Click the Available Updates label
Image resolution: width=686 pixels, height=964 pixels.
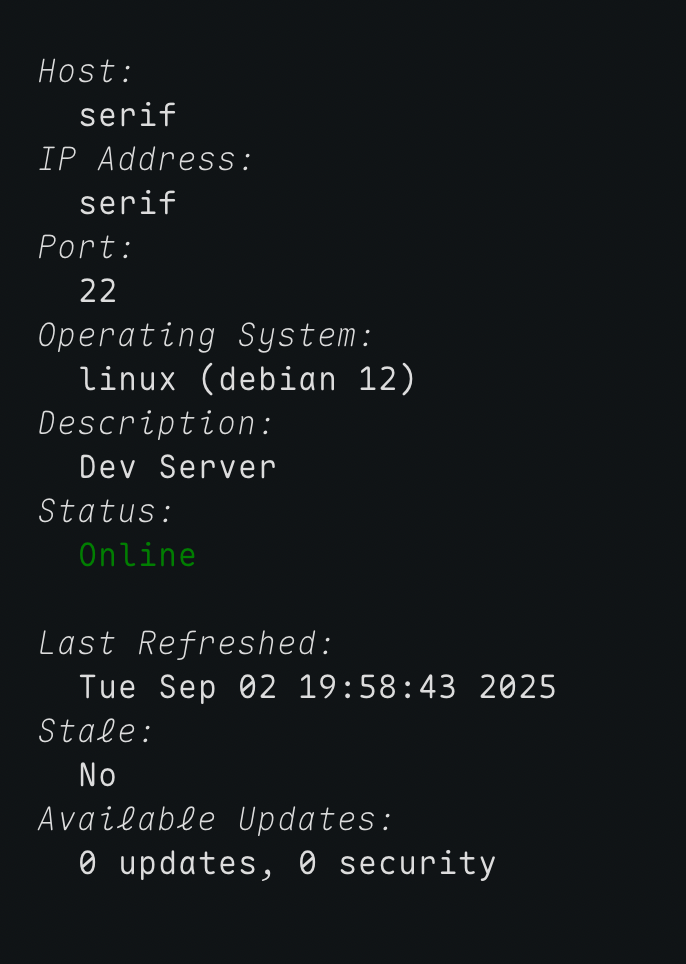point(216,819)
